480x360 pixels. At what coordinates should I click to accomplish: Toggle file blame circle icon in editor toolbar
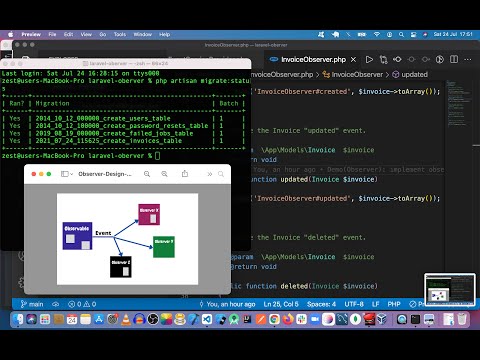point(440,60)
